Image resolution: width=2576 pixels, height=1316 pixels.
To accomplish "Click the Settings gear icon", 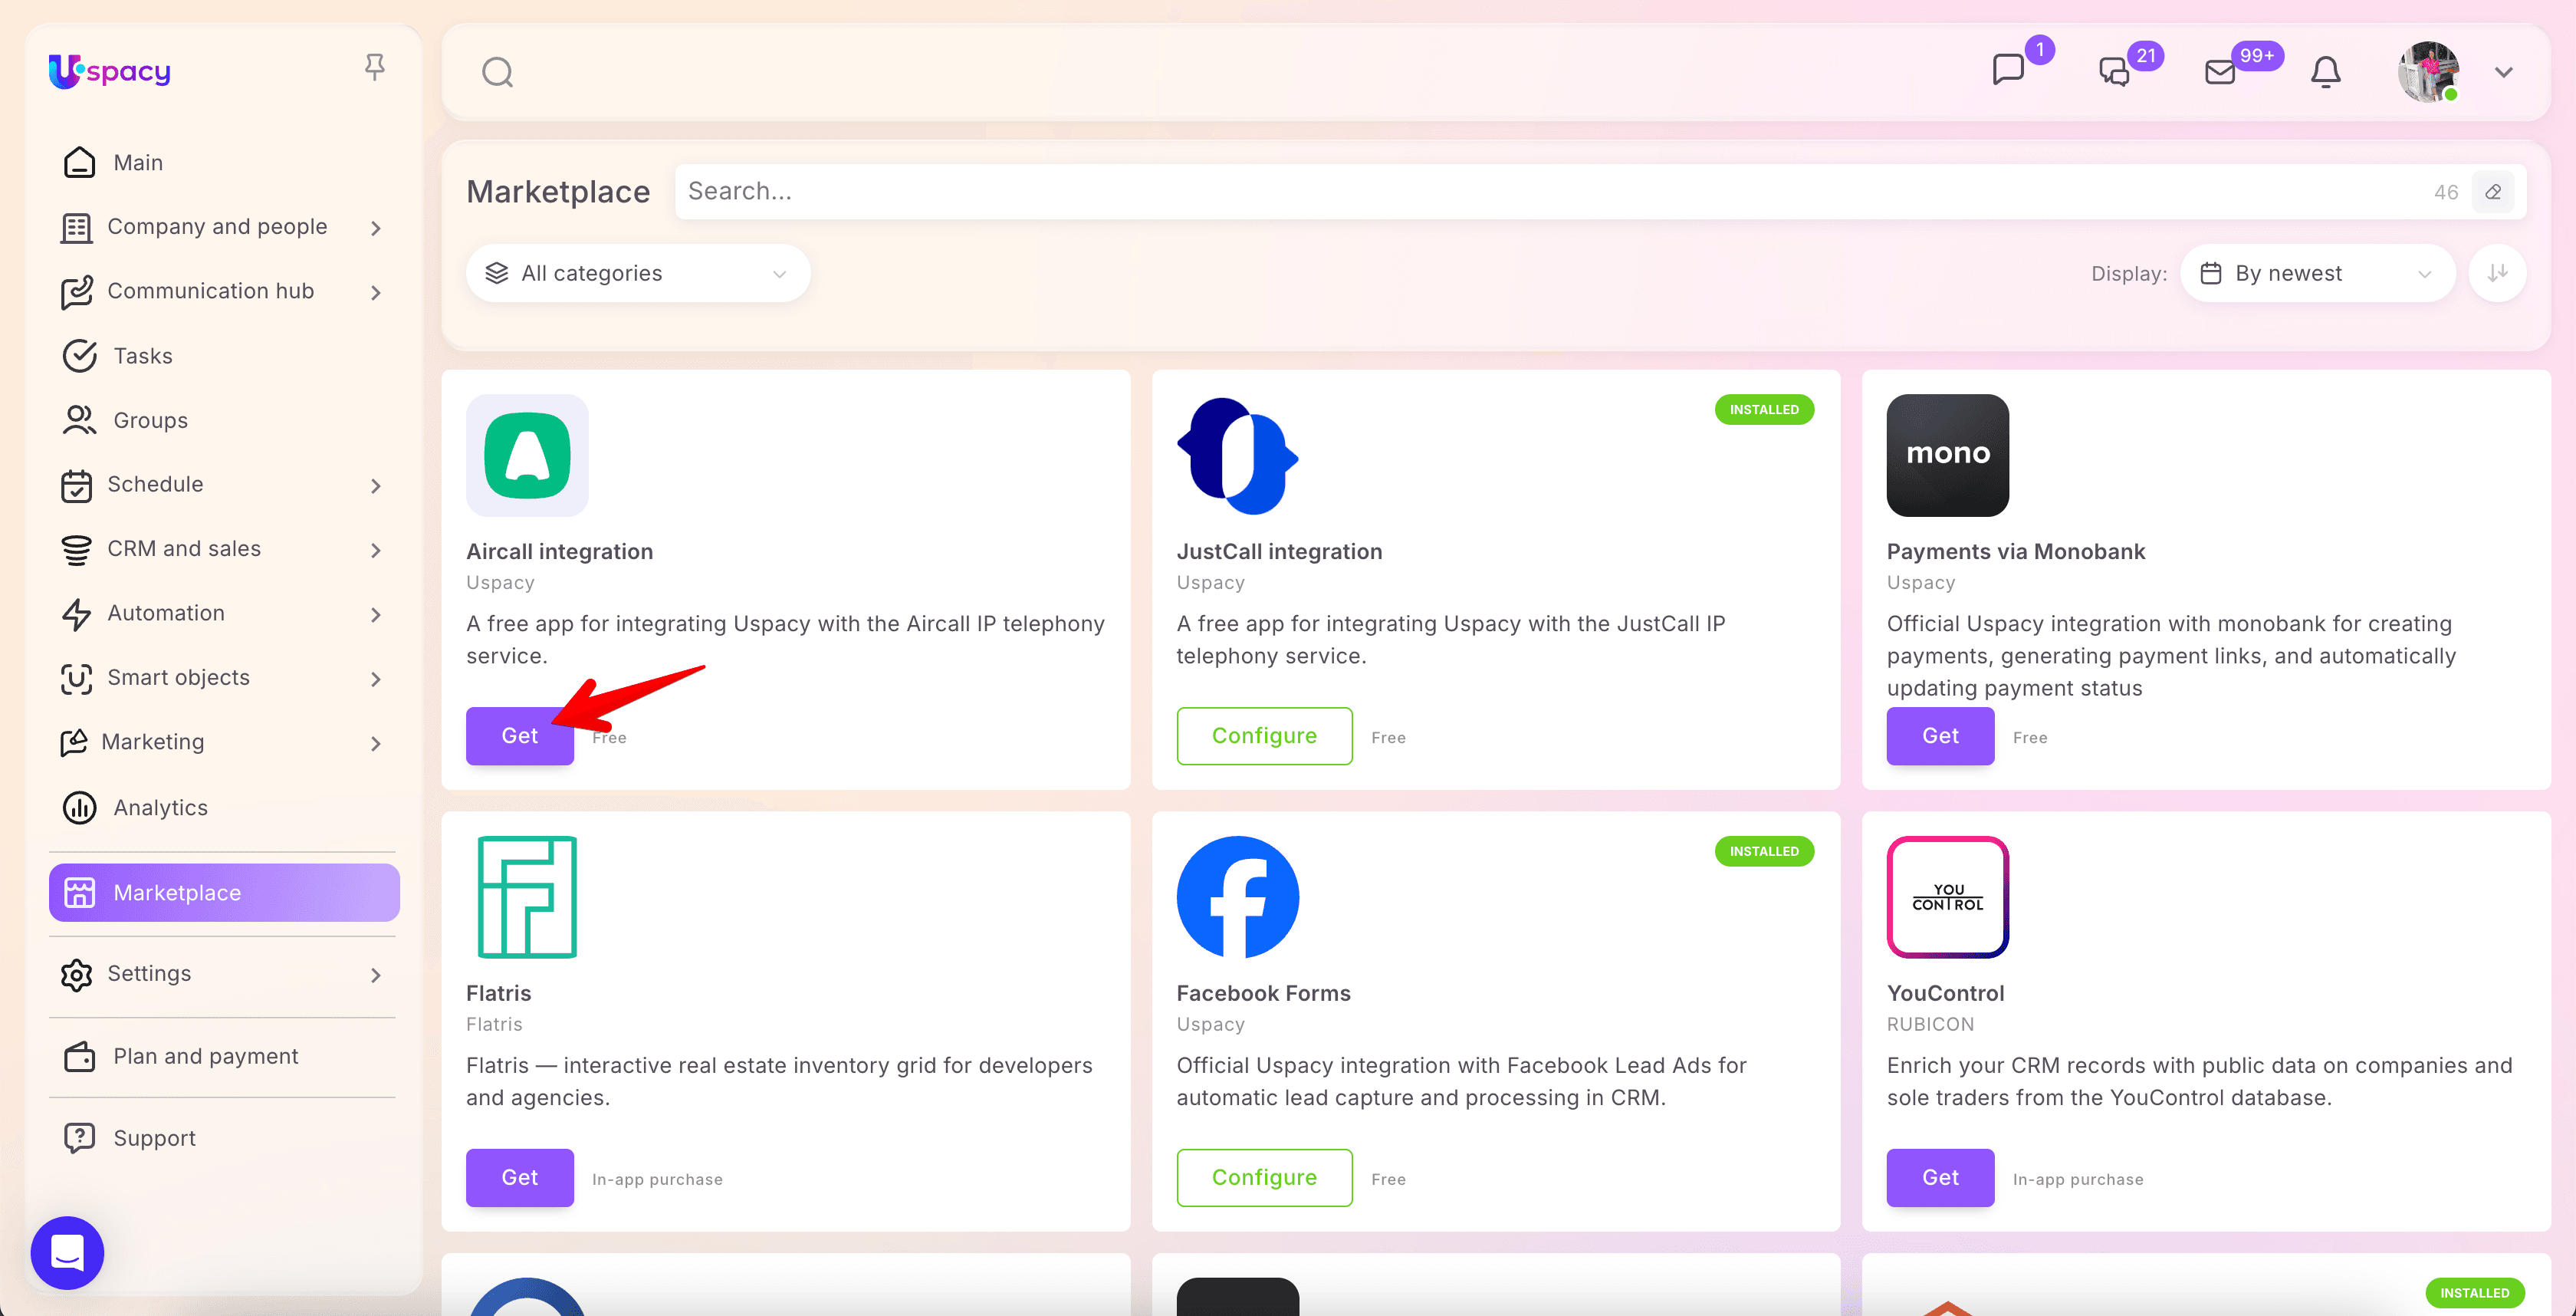I will (77, 974).
